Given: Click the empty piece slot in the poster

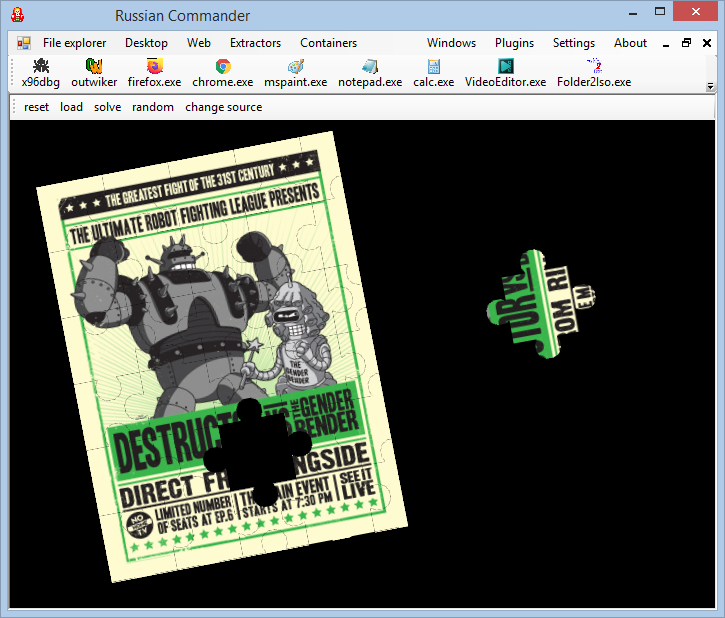Looking at the screenshot, I should click(x=258, y=452).
